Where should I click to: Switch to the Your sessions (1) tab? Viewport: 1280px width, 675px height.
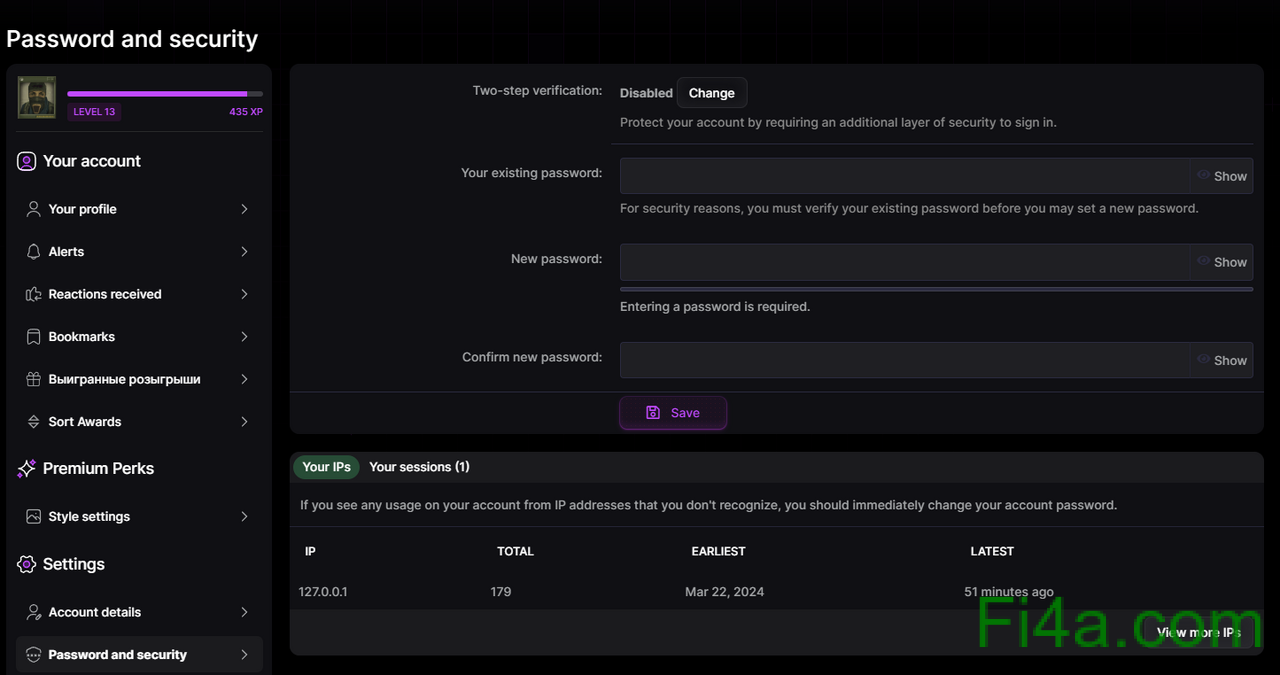point(419,467)
